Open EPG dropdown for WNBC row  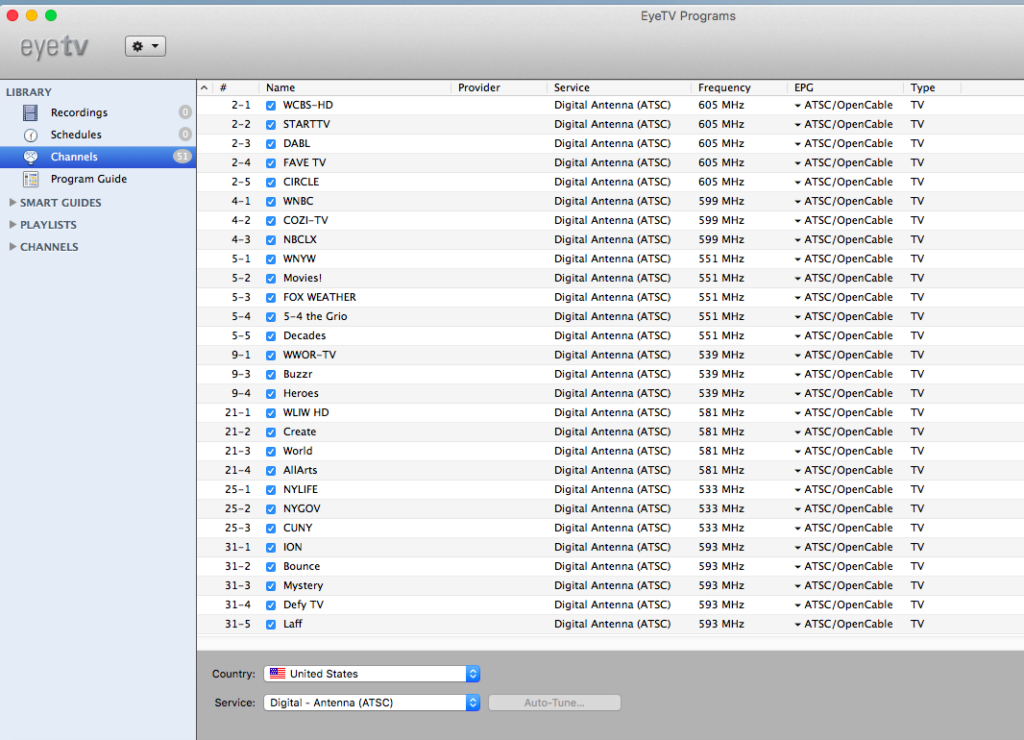[798, 202]
